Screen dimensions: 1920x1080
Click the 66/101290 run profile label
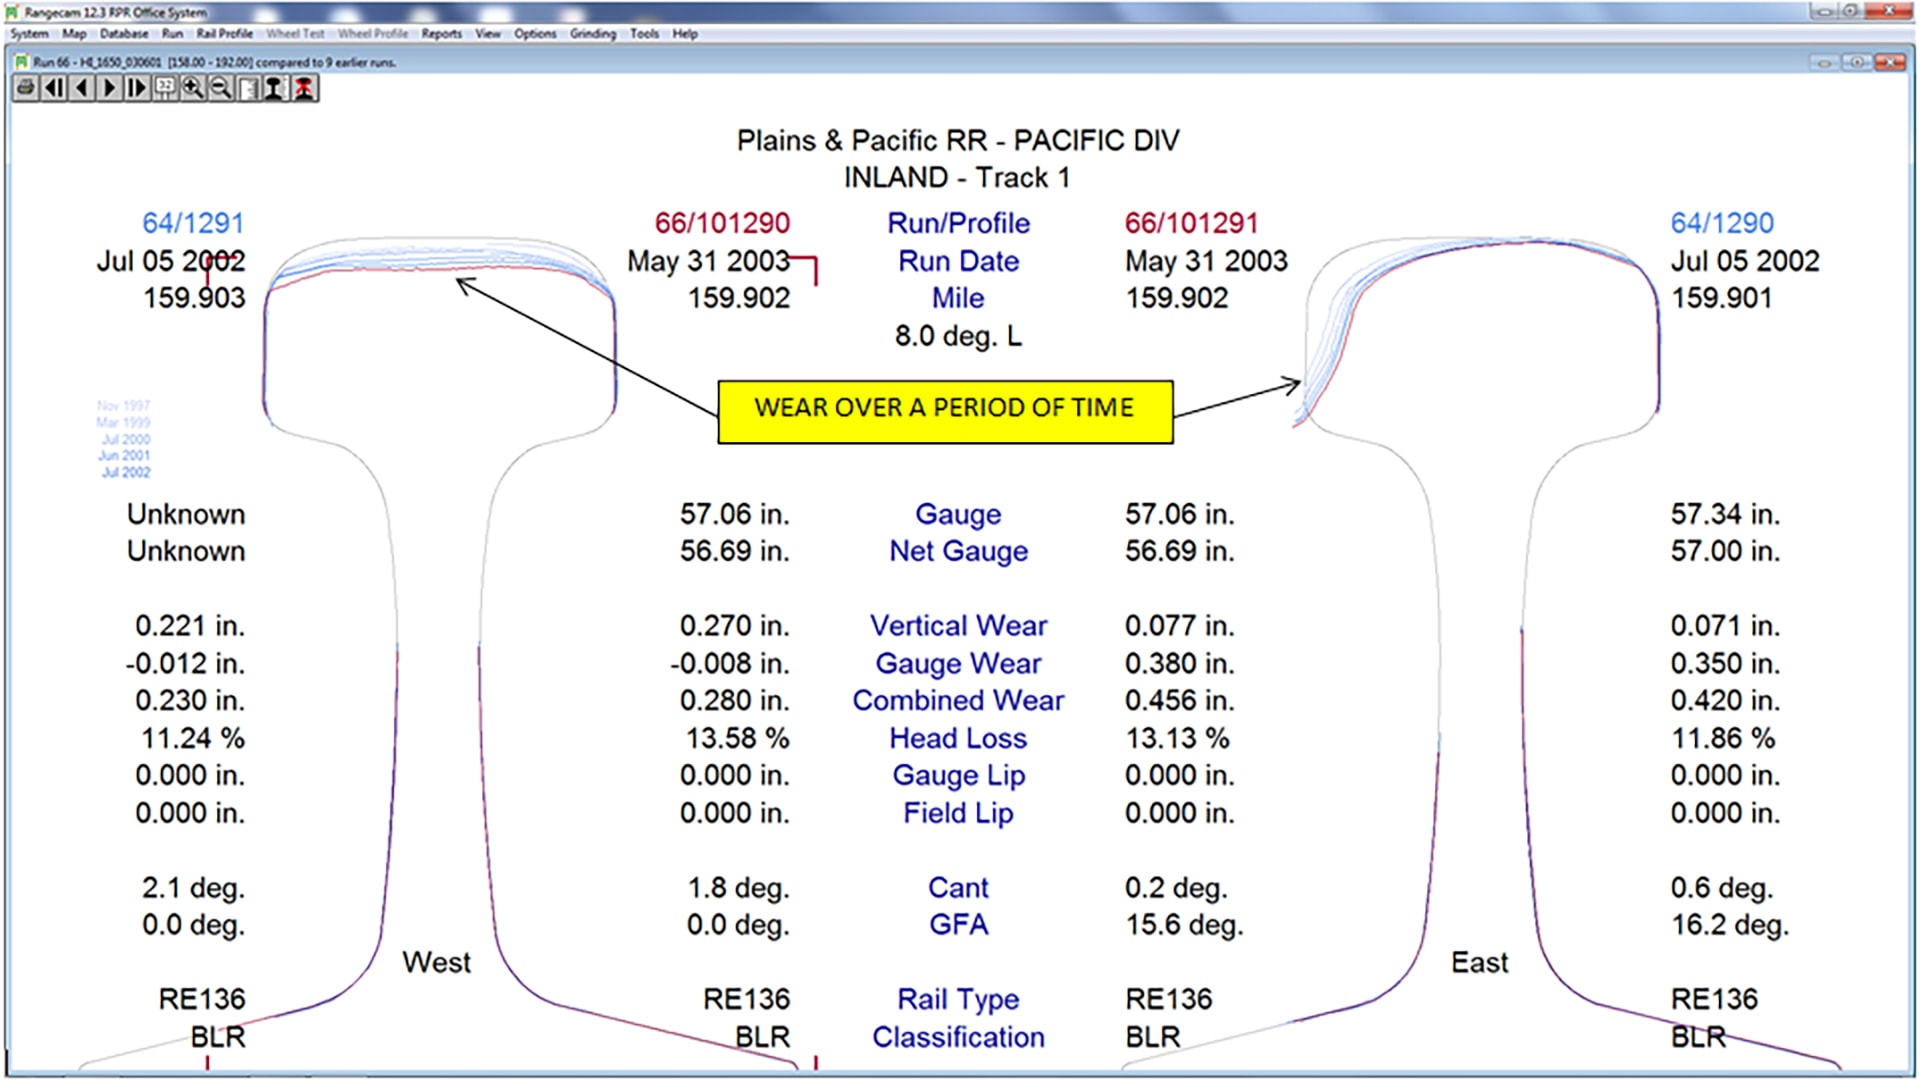coord(722,223)
